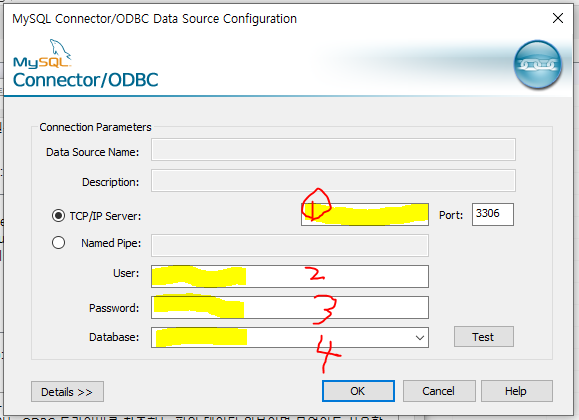Focus the Description input field
Screen dimensions: 579x420
click(333, 181)
